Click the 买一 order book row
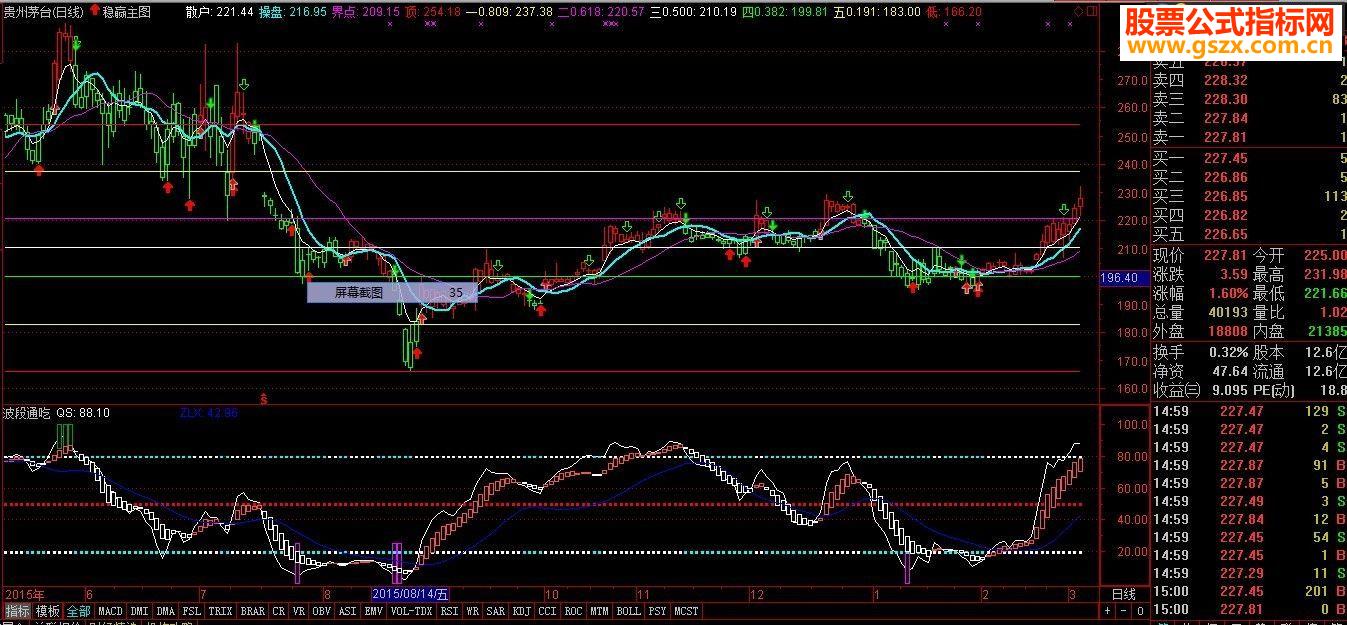The height and width of the screenshot is (625, 1347). click(1250, 158)
